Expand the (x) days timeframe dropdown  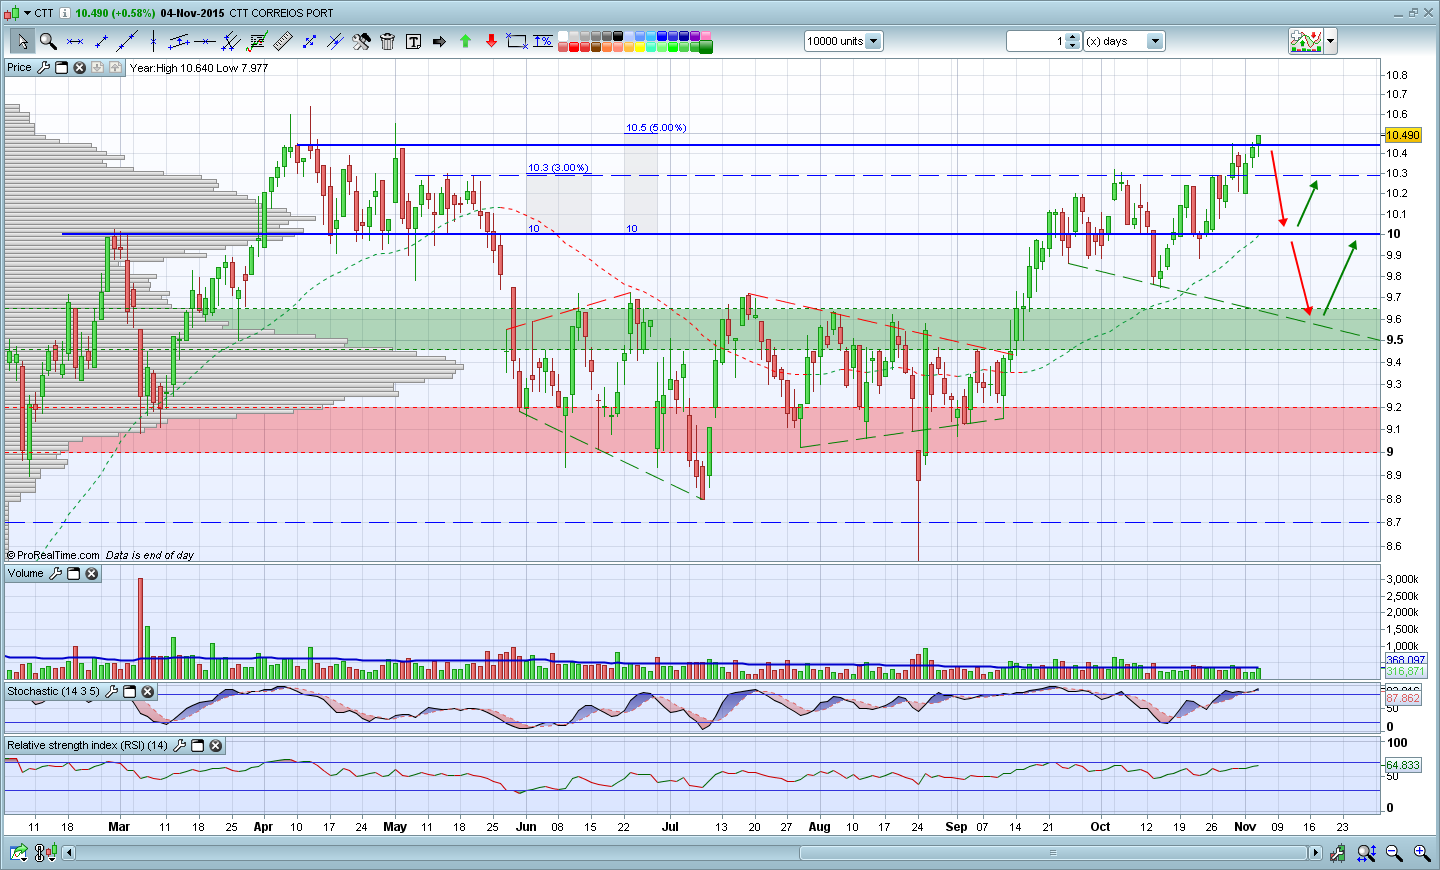click(1155, 41)
